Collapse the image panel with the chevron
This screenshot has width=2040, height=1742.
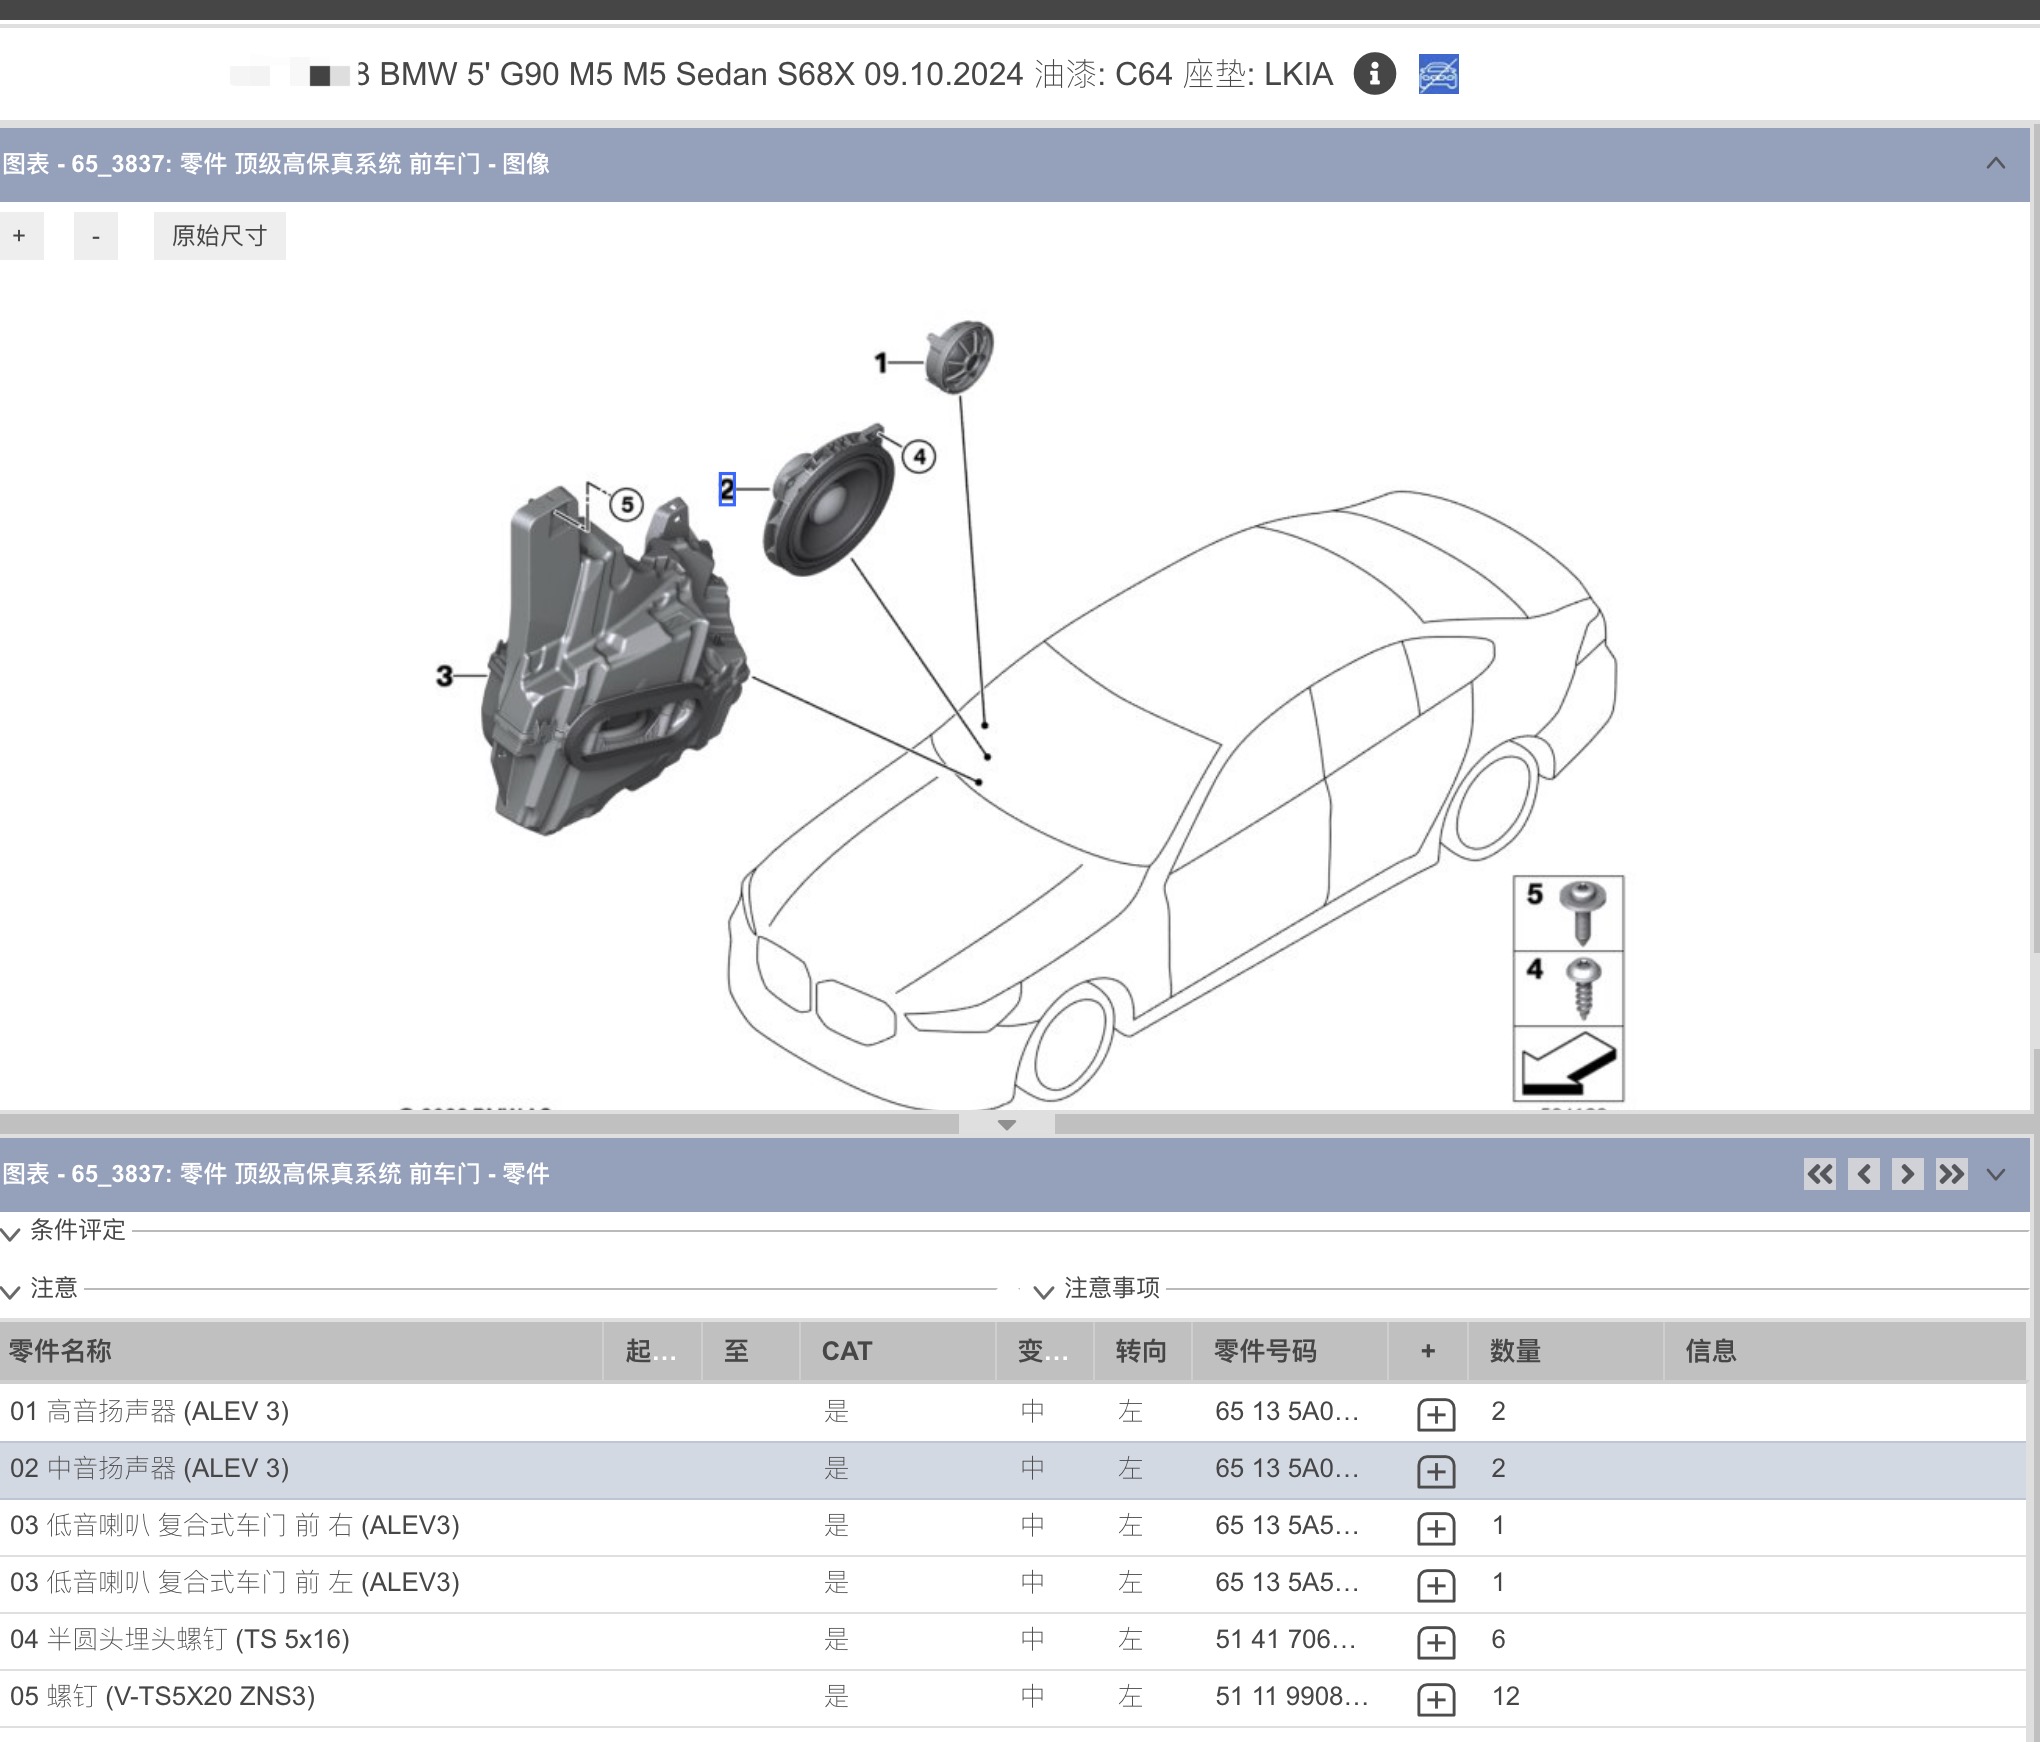[x=1996, y=163]
